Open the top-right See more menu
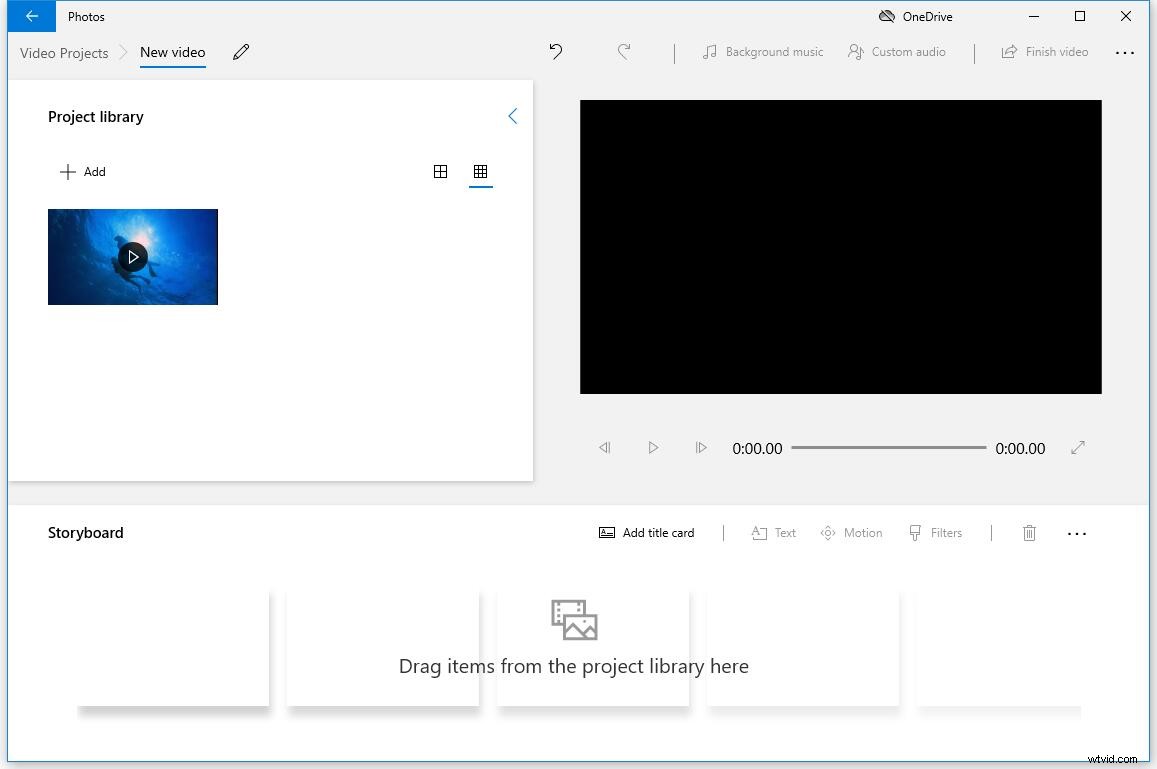Image resolution: width=1157 pixels, height=769 pixels. coord(1126,52)
